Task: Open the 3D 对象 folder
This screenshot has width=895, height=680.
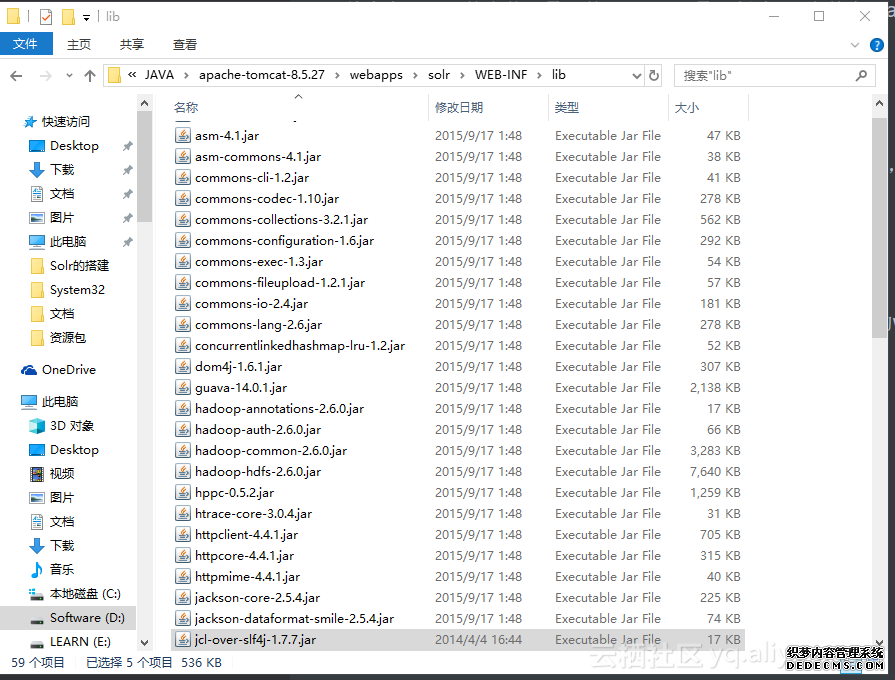Action: click(71, 426)
